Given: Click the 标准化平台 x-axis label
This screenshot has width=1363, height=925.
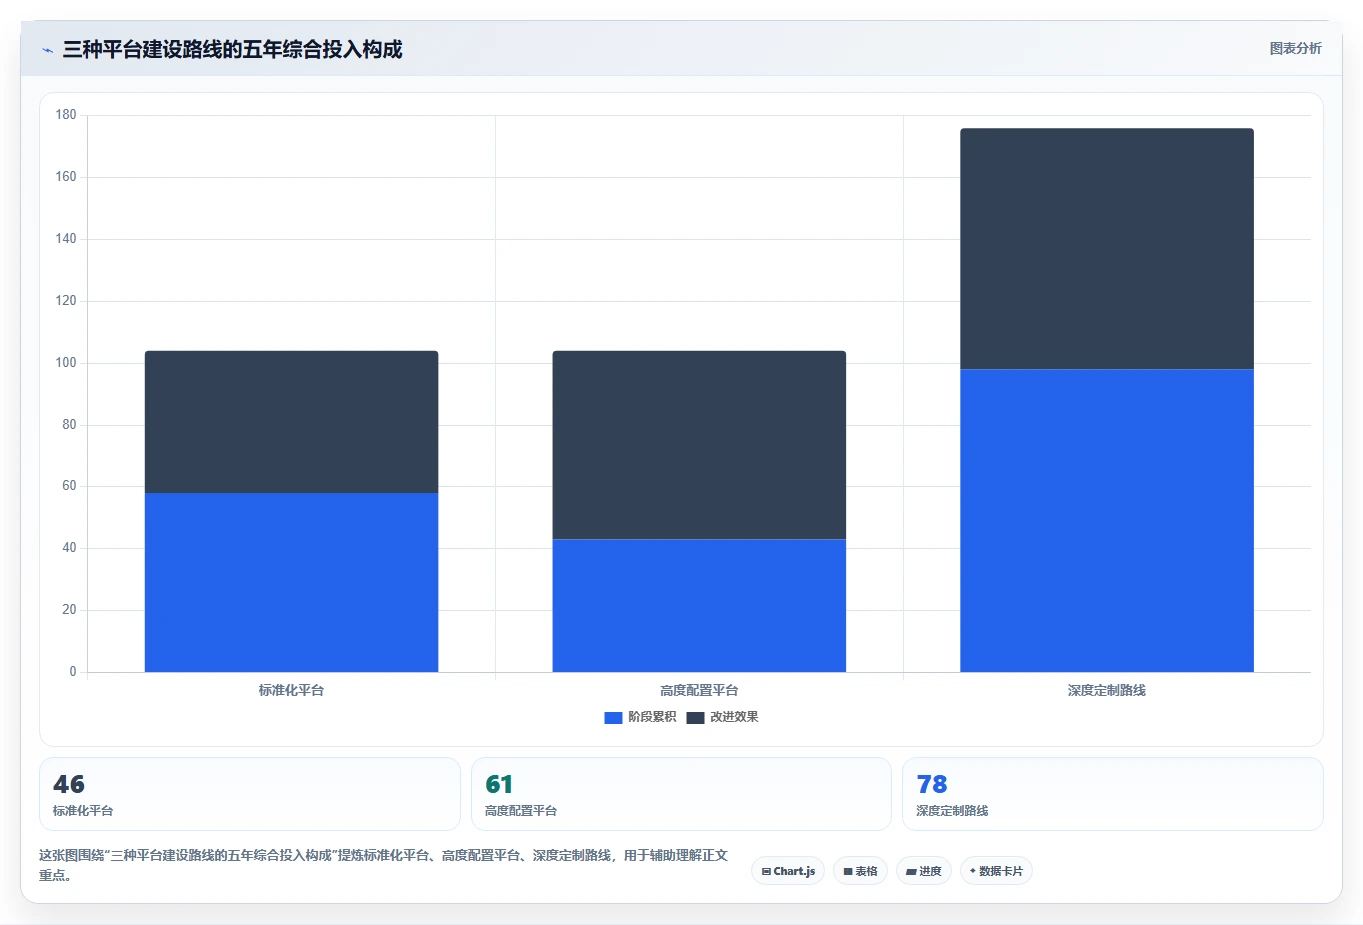Looking at the screenshot, I should pos(291,690).
